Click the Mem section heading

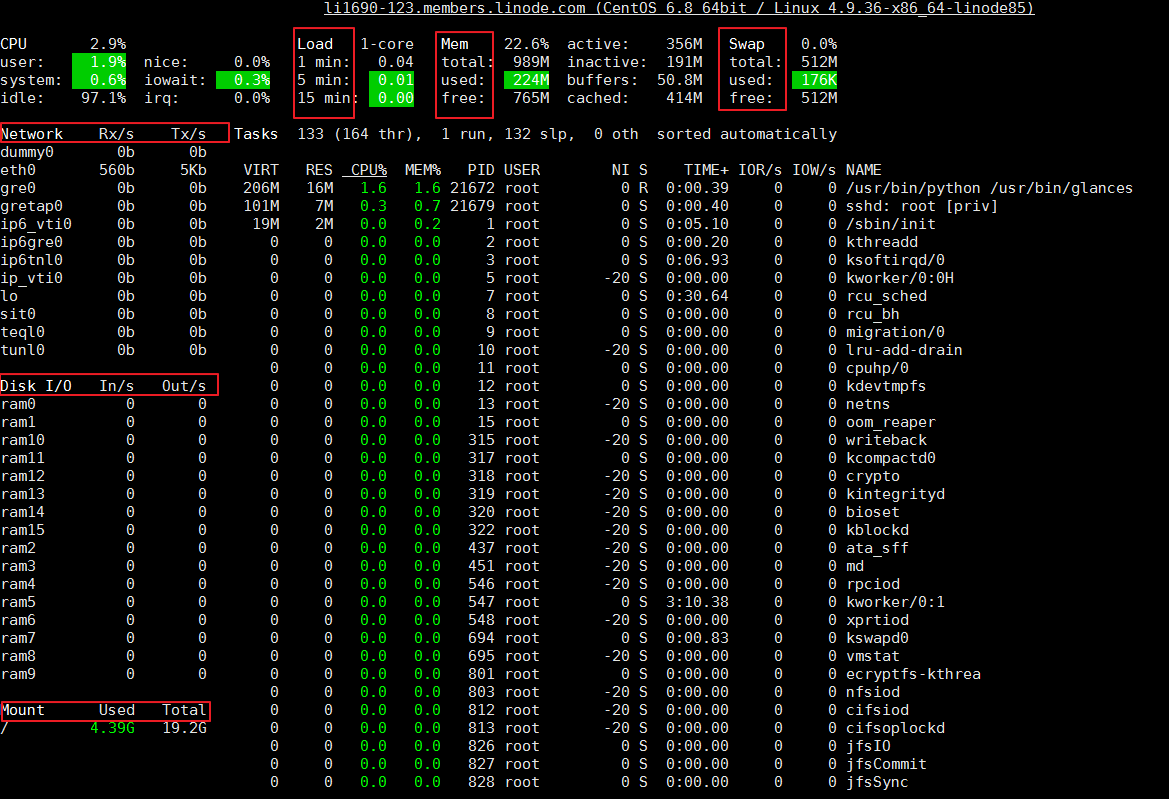[454, 44]
